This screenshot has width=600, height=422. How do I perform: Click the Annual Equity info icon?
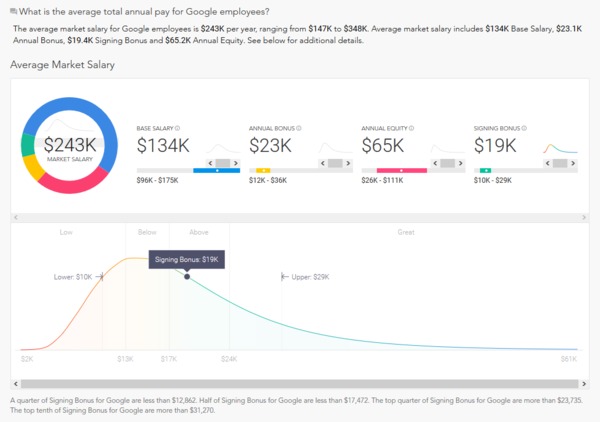click(411, 128)
